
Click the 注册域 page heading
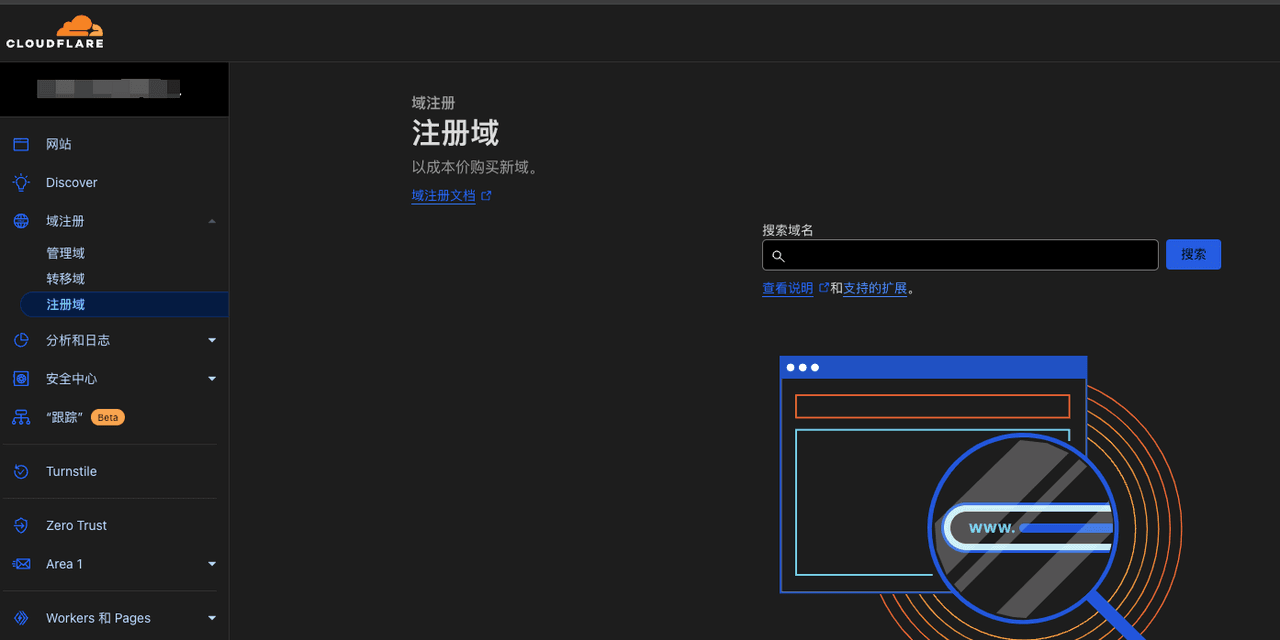pyautogui.click(x=455, y=133)
